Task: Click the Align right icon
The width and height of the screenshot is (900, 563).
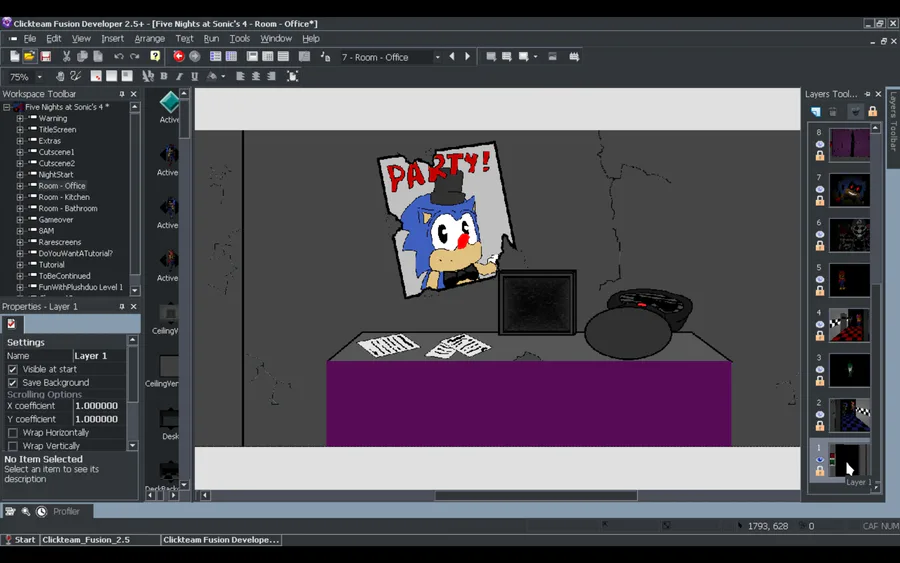Action: 271,76
